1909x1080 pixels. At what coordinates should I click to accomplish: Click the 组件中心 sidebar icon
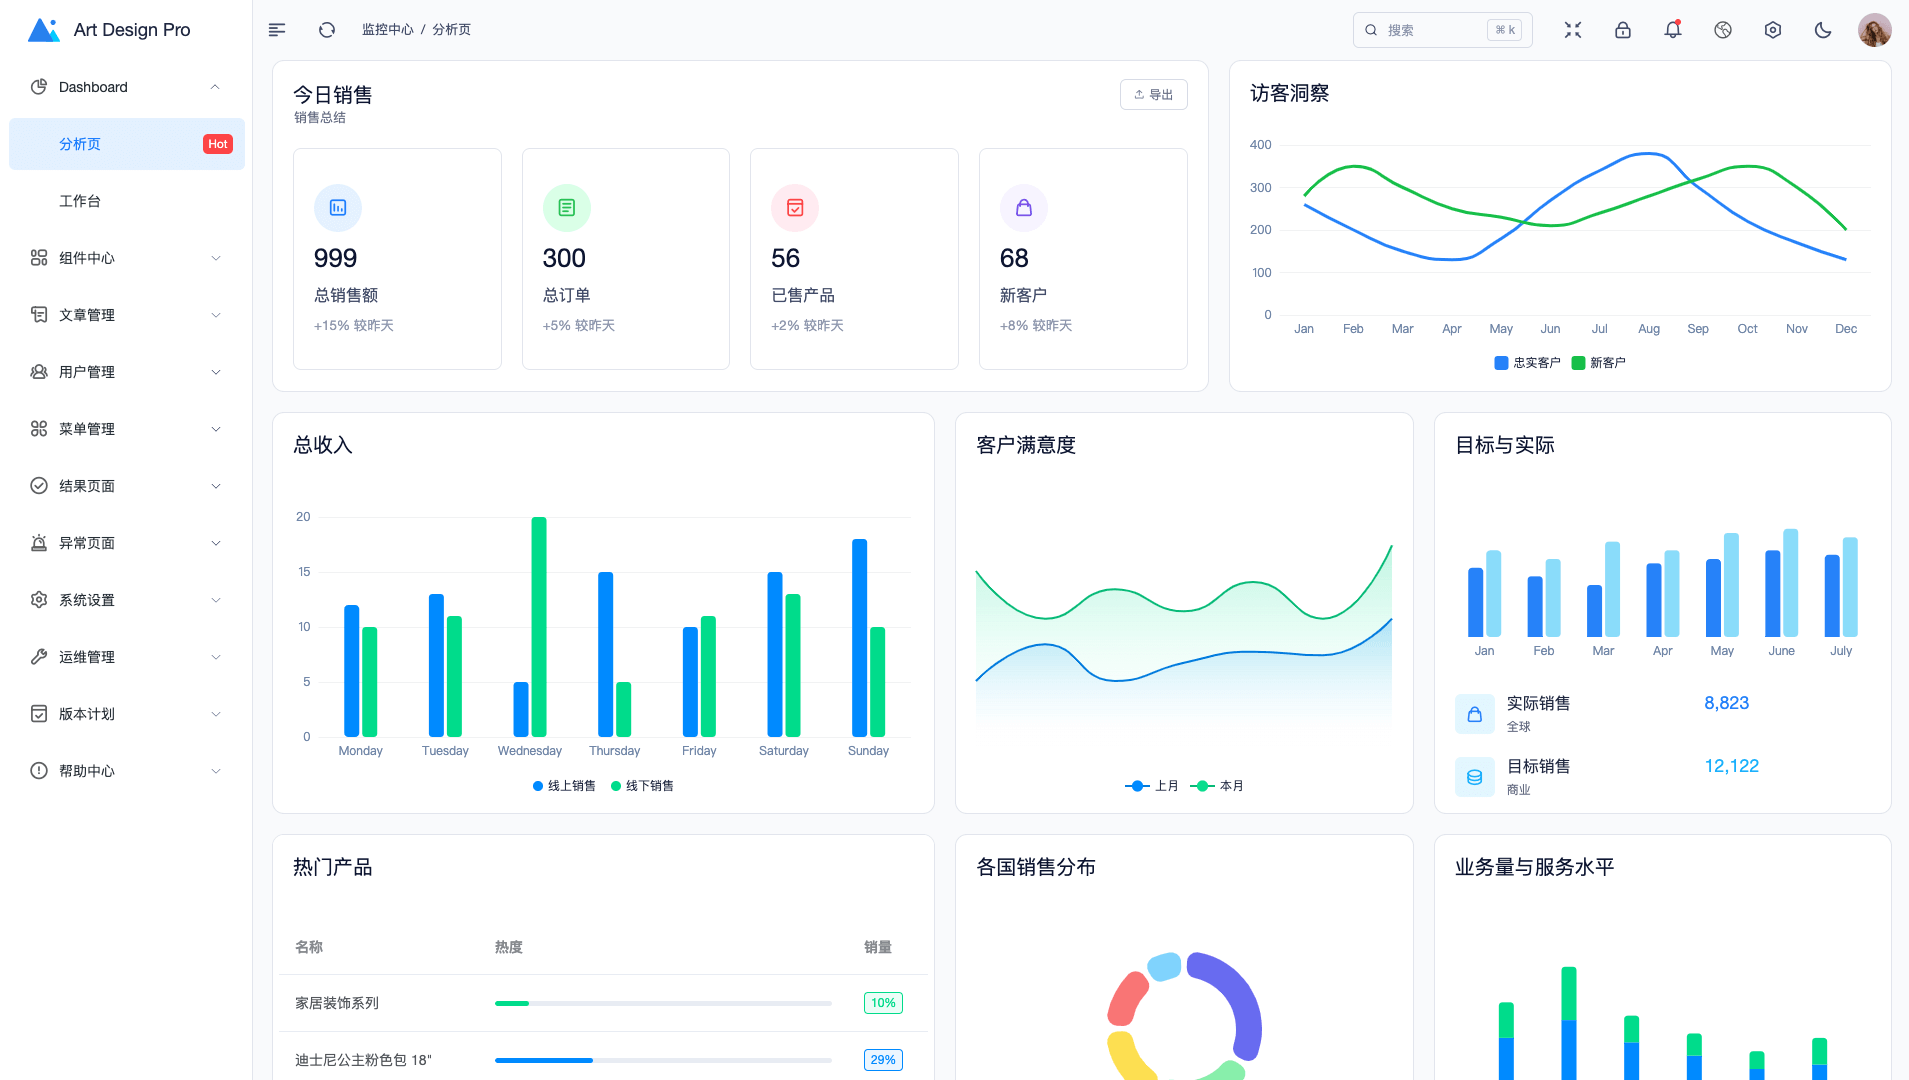tap(39, 258)
